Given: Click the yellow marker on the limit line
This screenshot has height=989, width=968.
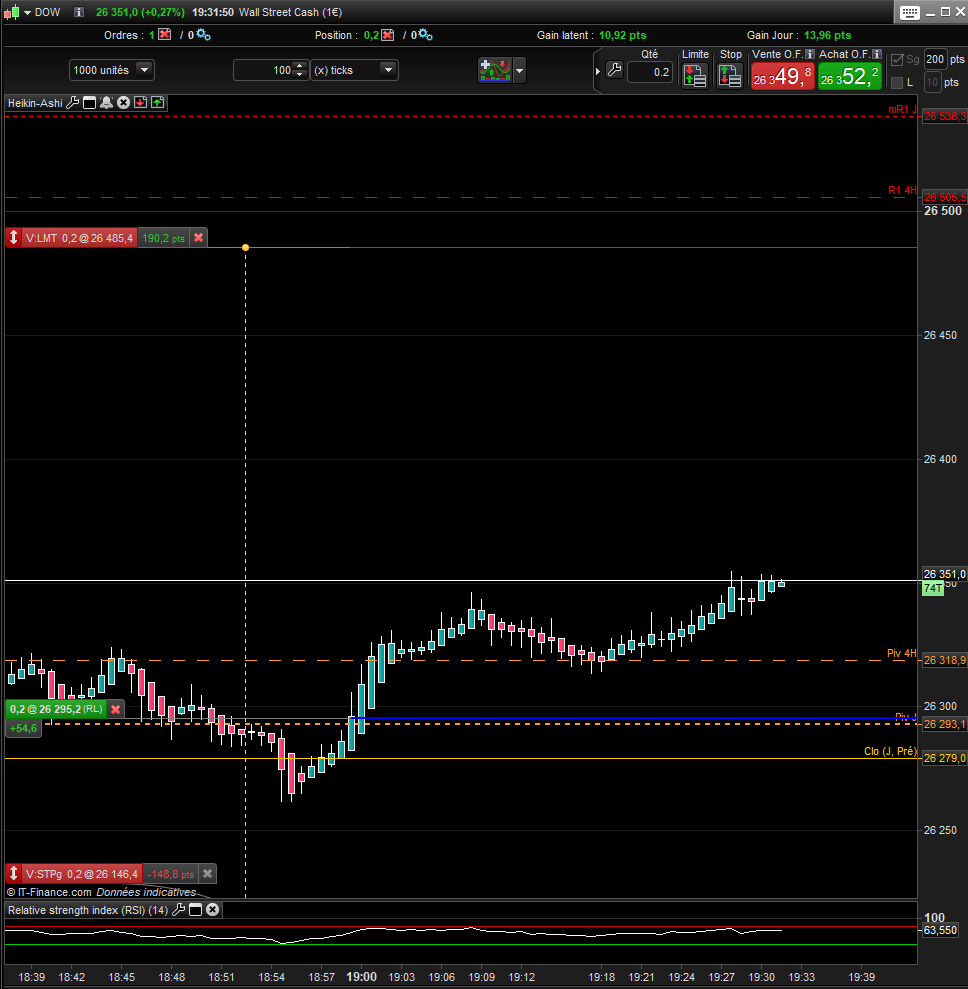Looking at the screenshot, I should tap(245, 247).
